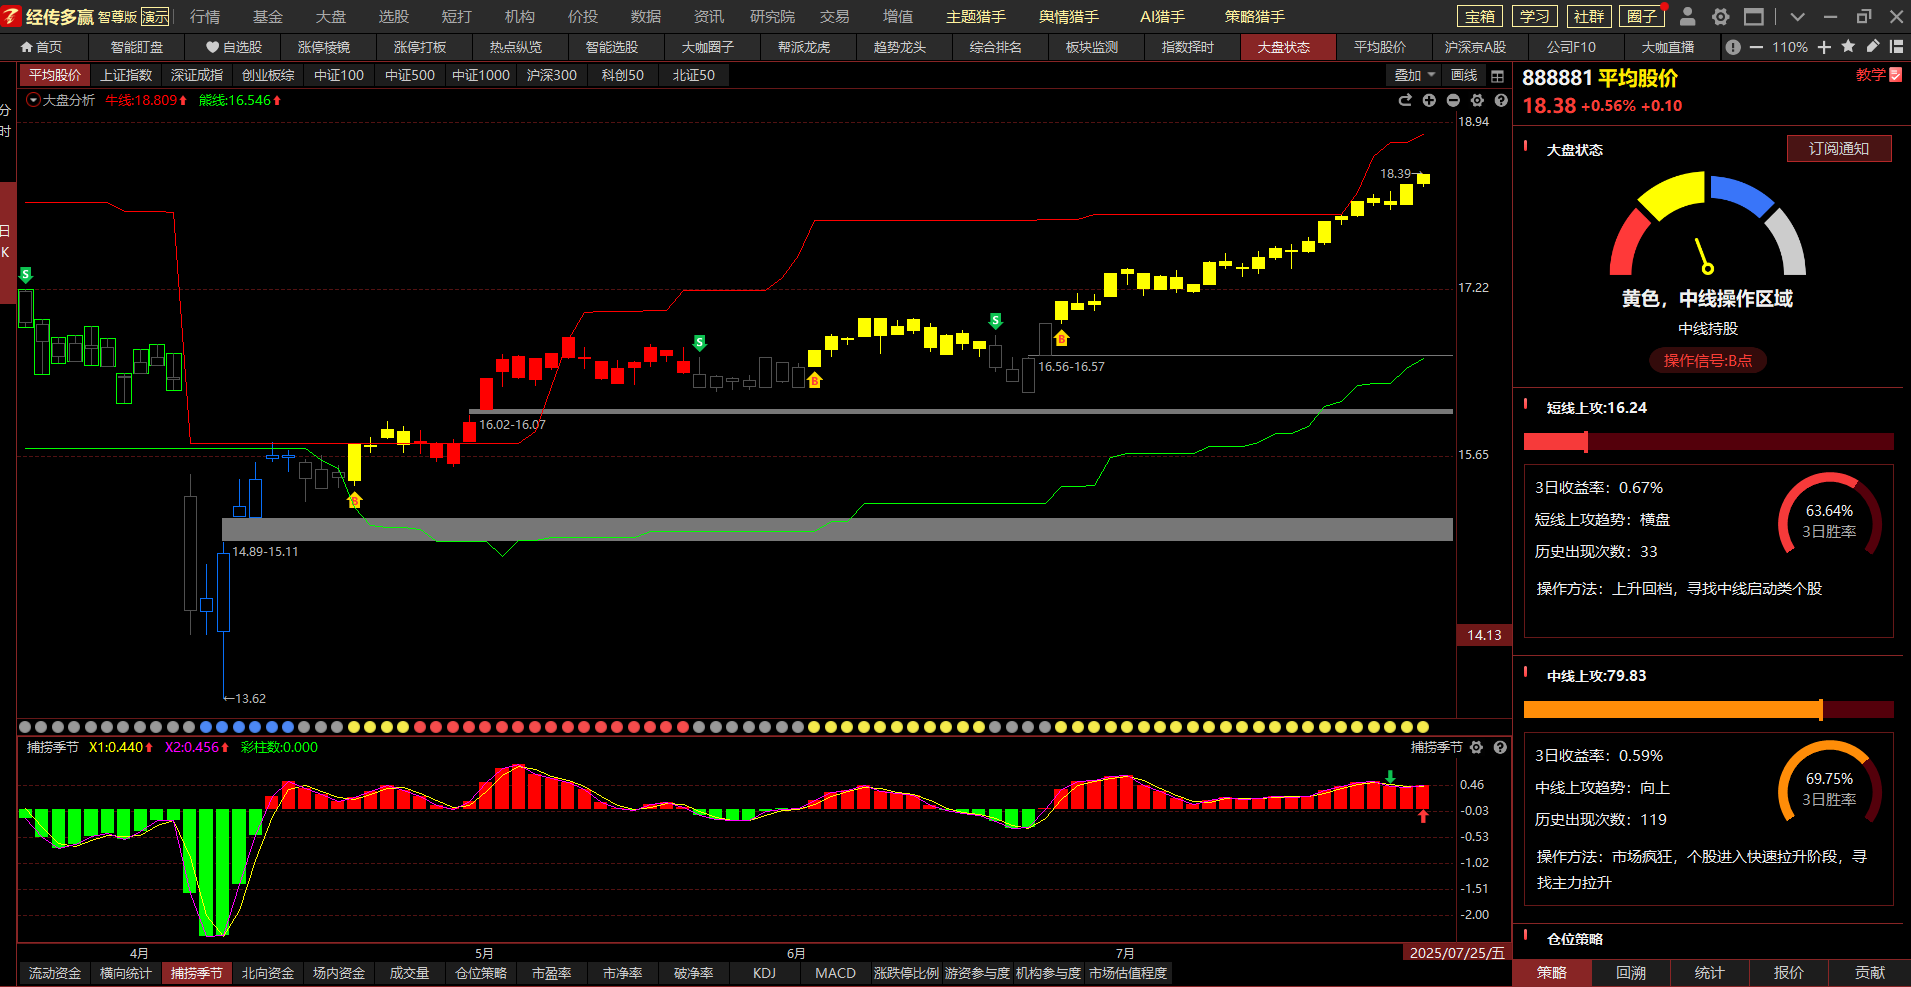Click the 14.13 price axis marker

tap(1485, 635)
